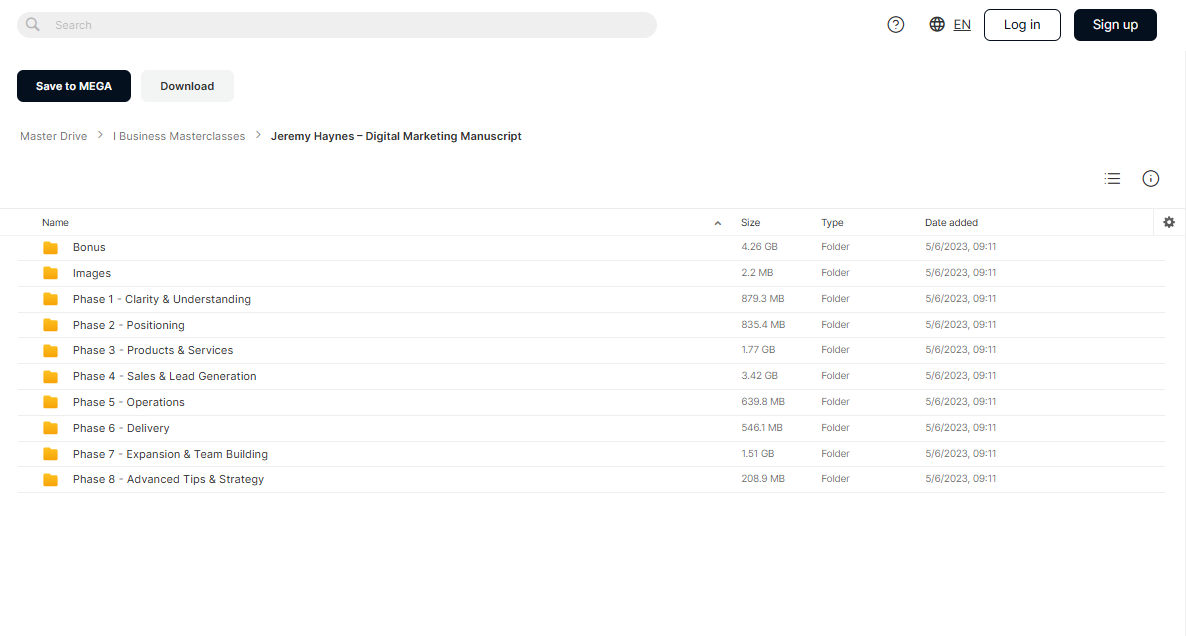Toggle Name sort order arrow

718,223
